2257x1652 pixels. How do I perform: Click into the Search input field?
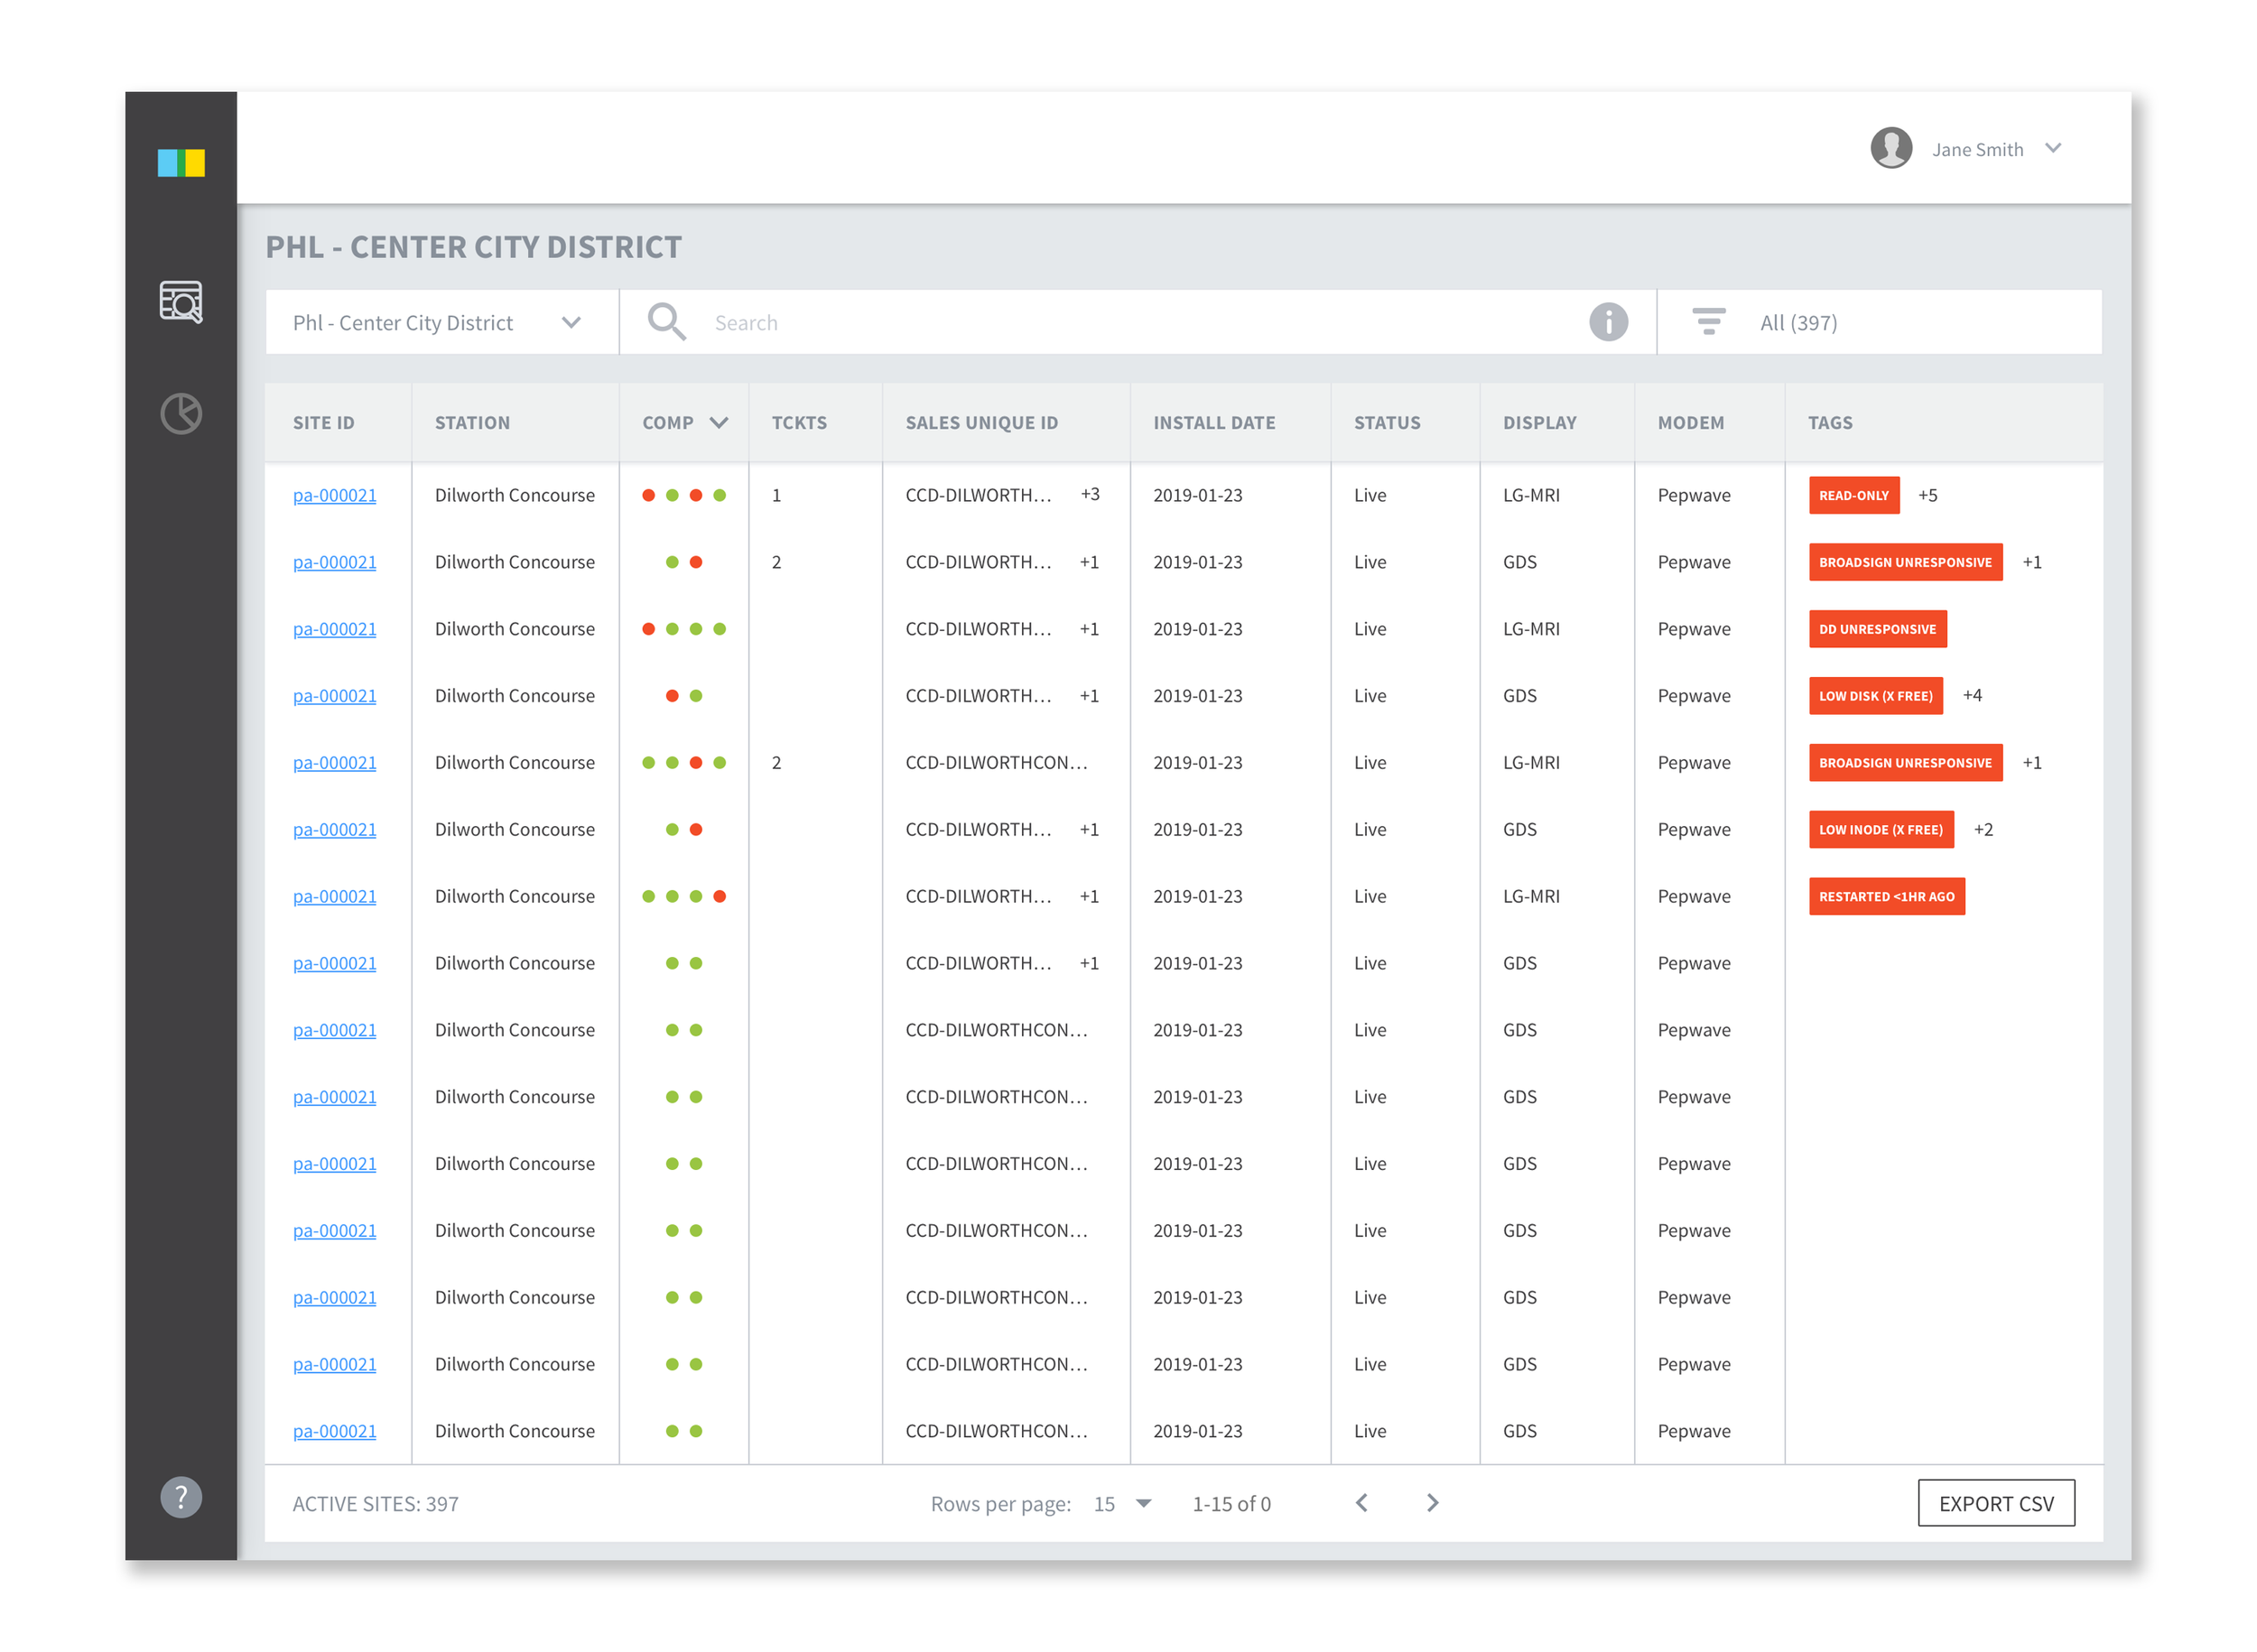pyautogui.click(x=1100, y=322)
